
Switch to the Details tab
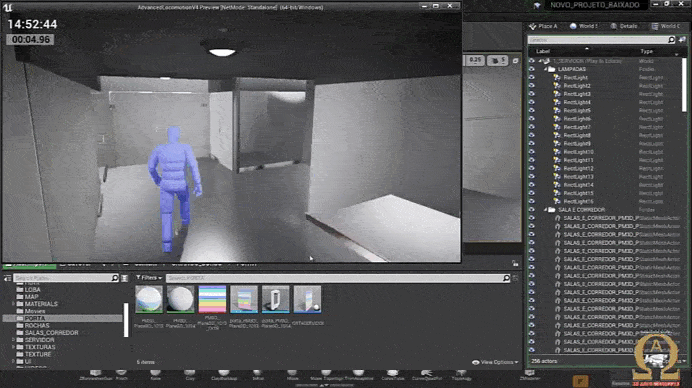point(624,26)
